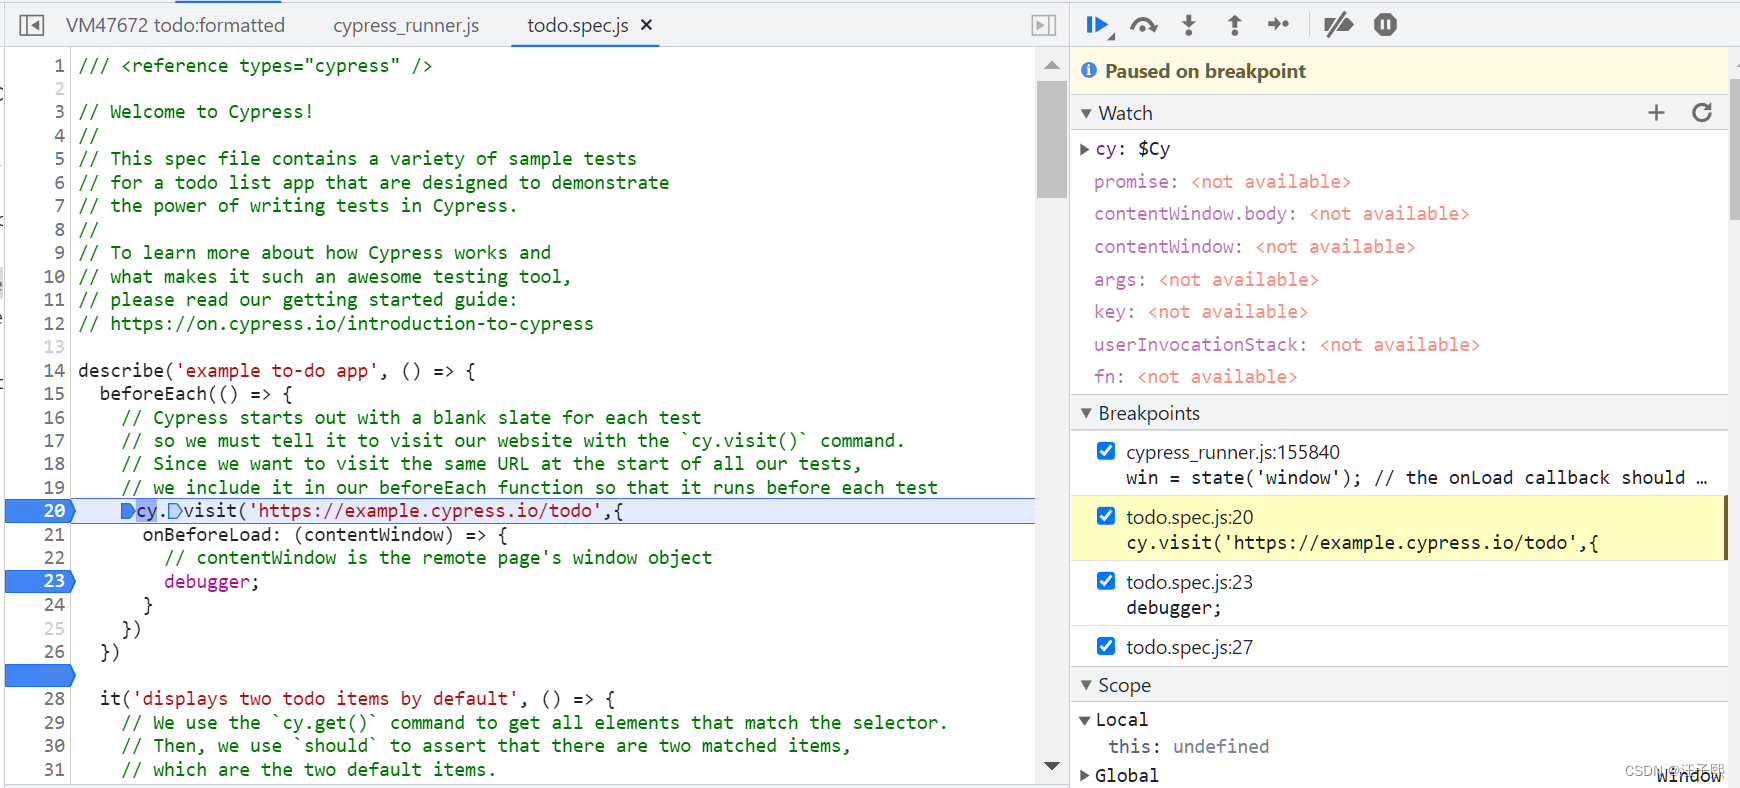Viewport: 1740px width, 788px height.
Task: Switch to the cypress_runner.js tab
Action: pyautogui.click(x=406, y=25)
